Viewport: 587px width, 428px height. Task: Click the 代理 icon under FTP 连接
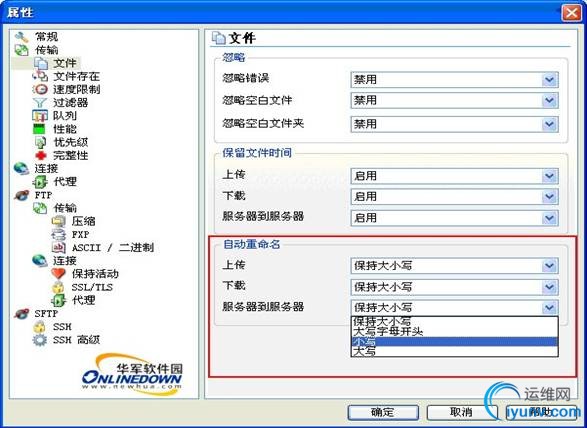[59, 300]
